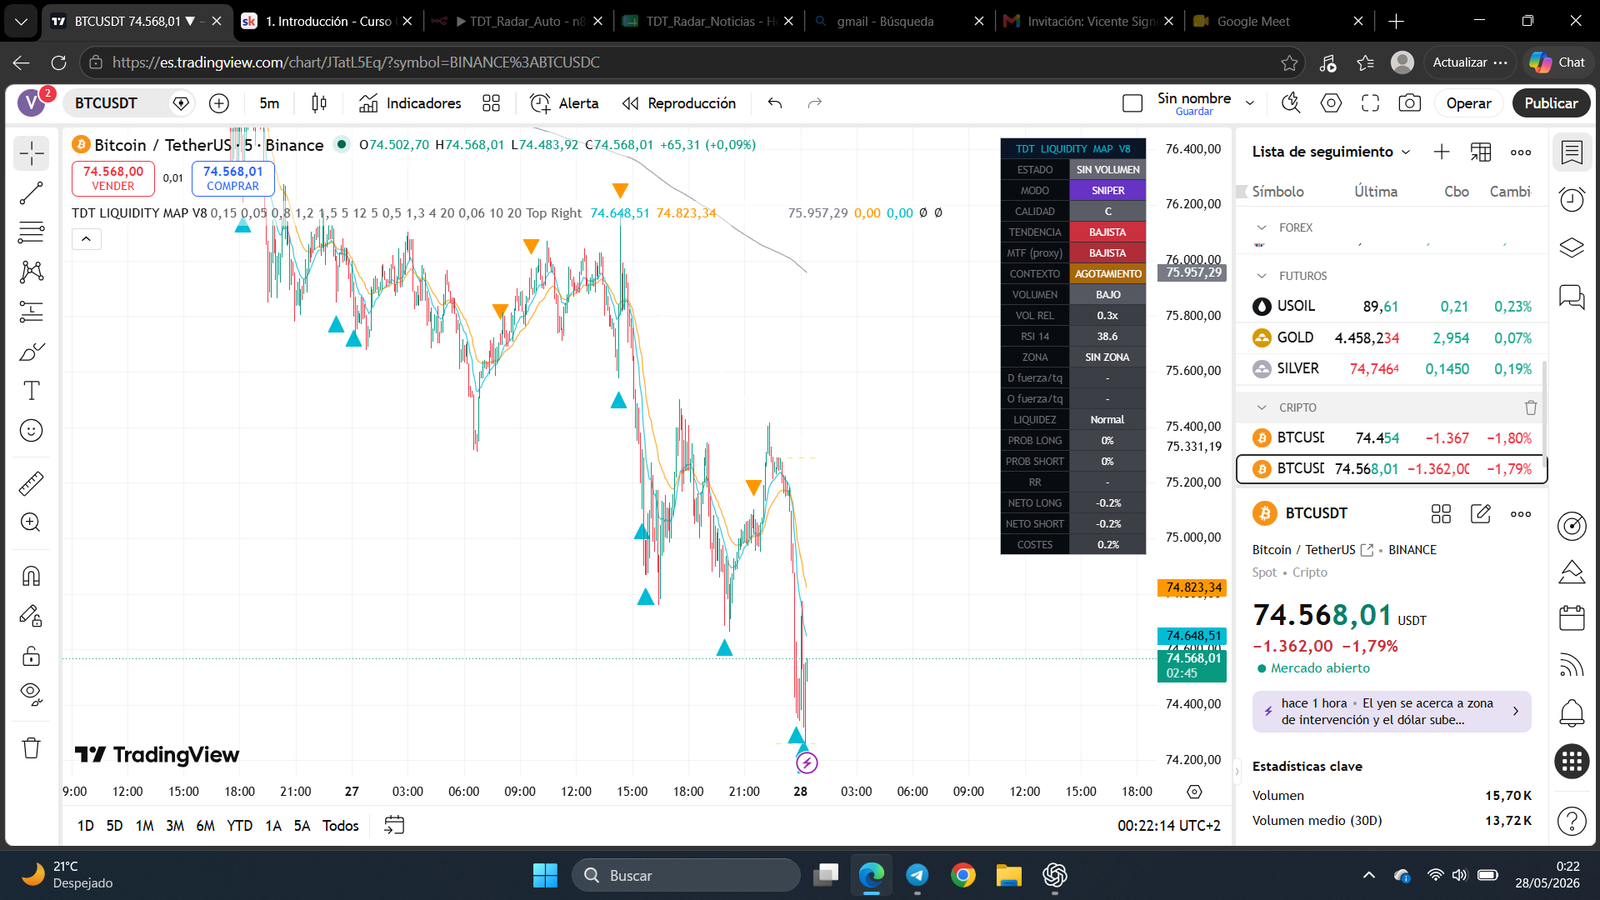Screen dimensions: 1600x900
Task: Open the candlestick chart type selector
Action: point(319,103)
